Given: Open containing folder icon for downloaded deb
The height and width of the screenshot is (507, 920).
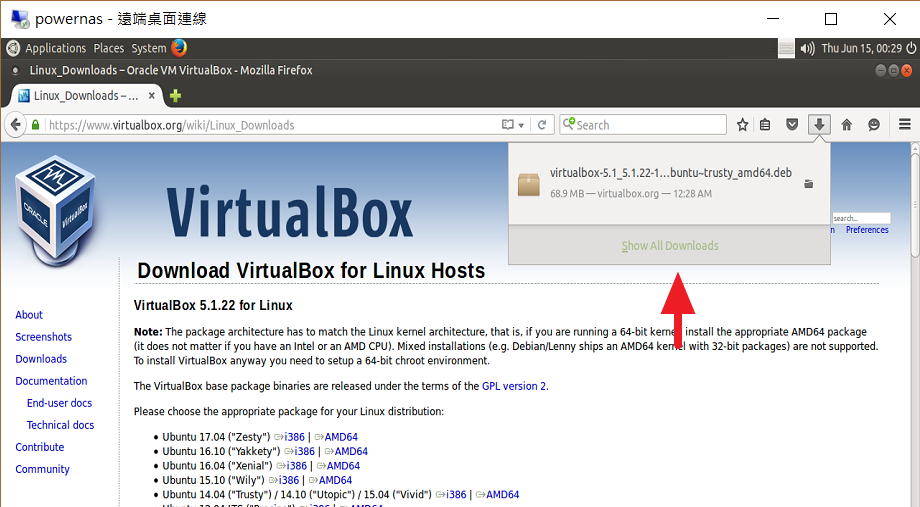Looking at the screenshot, I should click(809, 184).
